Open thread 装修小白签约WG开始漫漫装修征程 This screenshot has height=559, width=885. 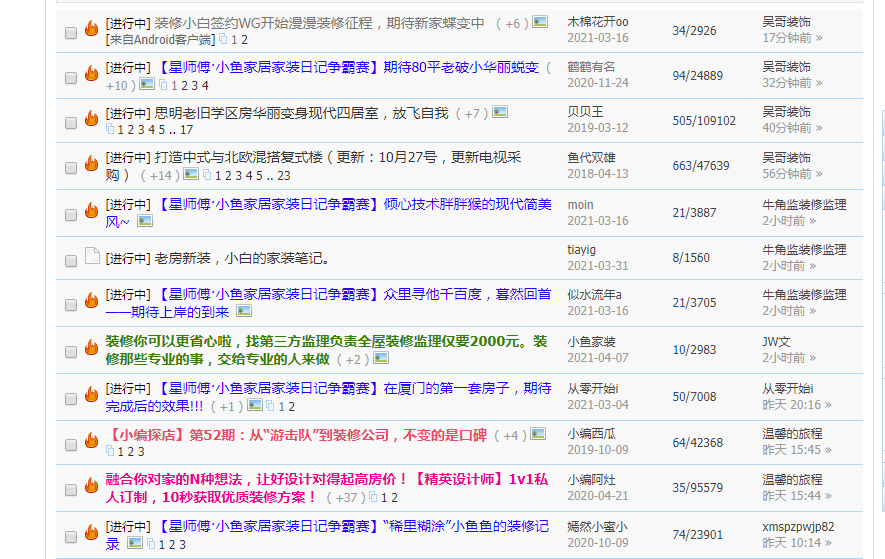tap(320, 22)
